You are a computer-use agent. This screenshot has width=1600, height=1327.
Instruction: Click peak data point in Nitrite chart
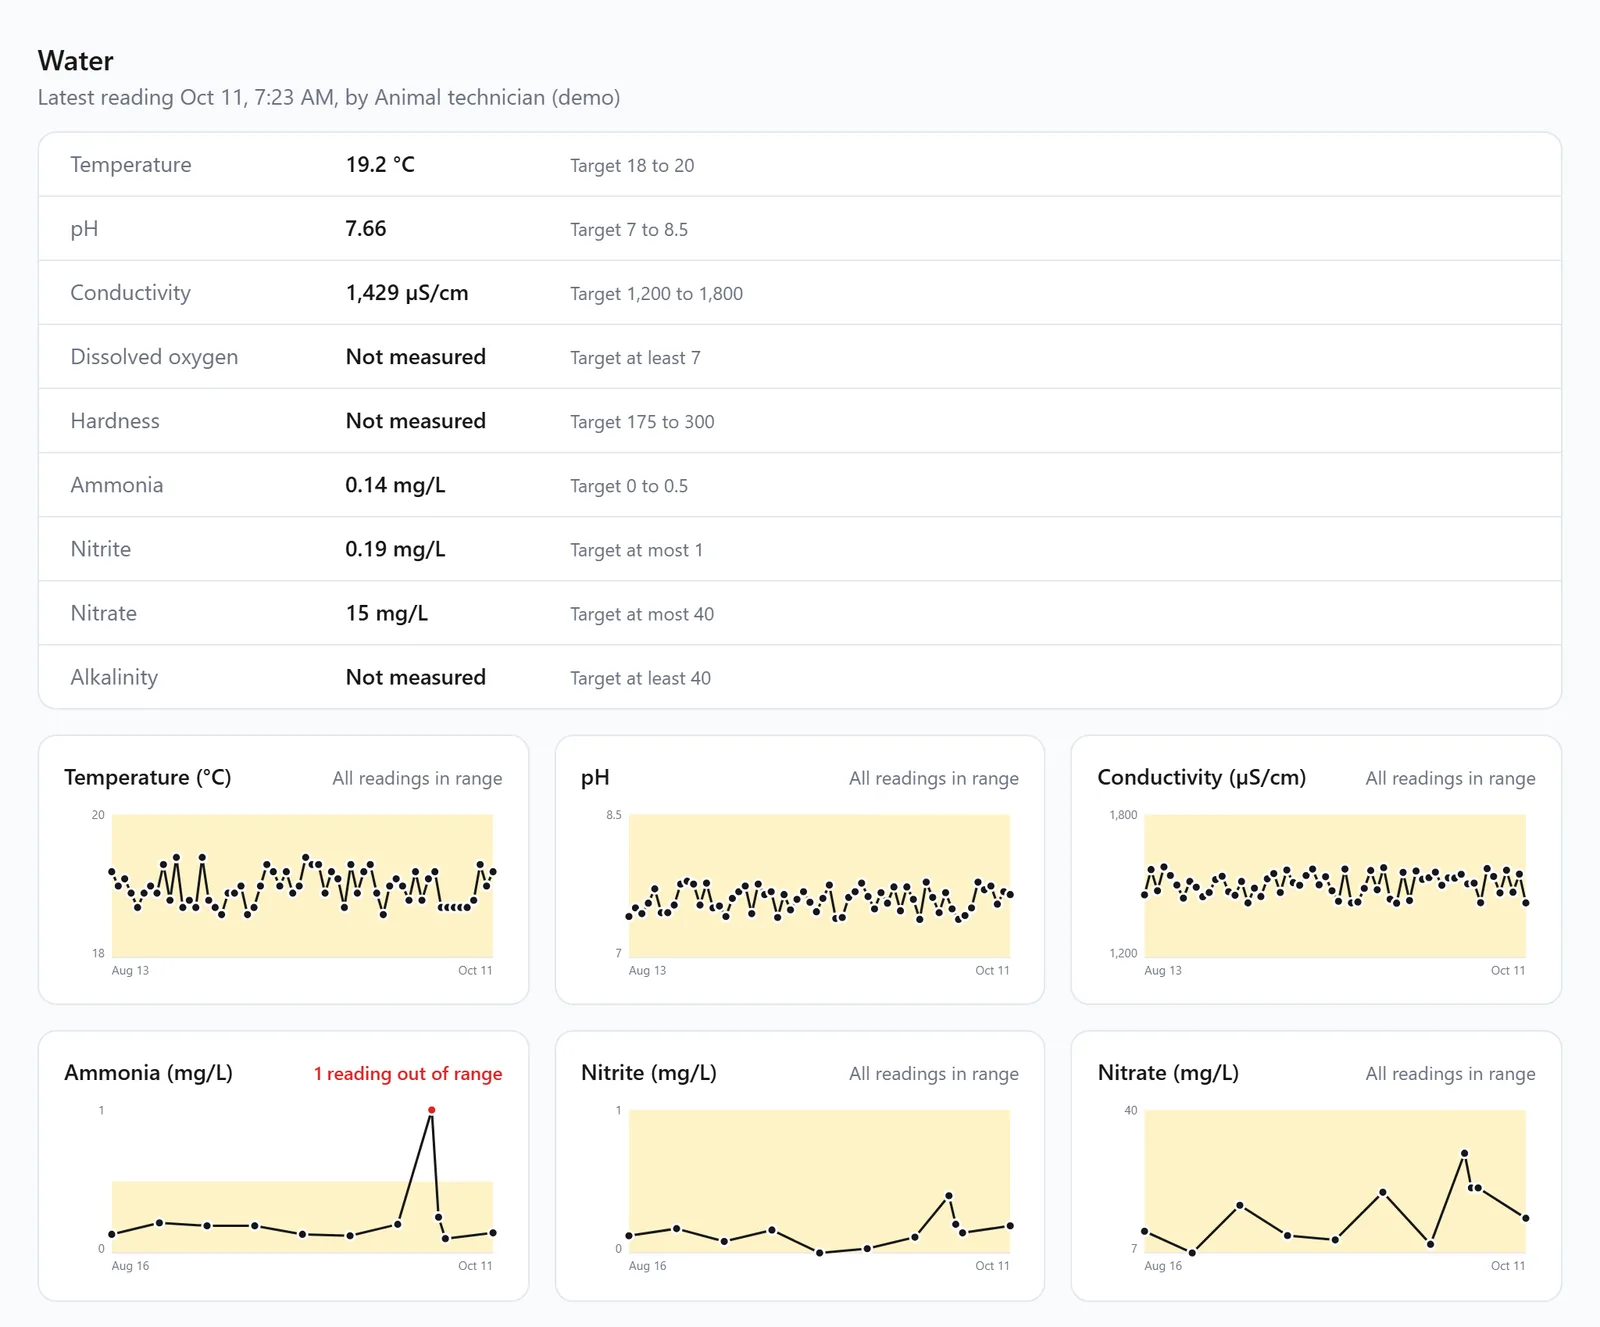pyautogui.click(x=949, y=1196)
